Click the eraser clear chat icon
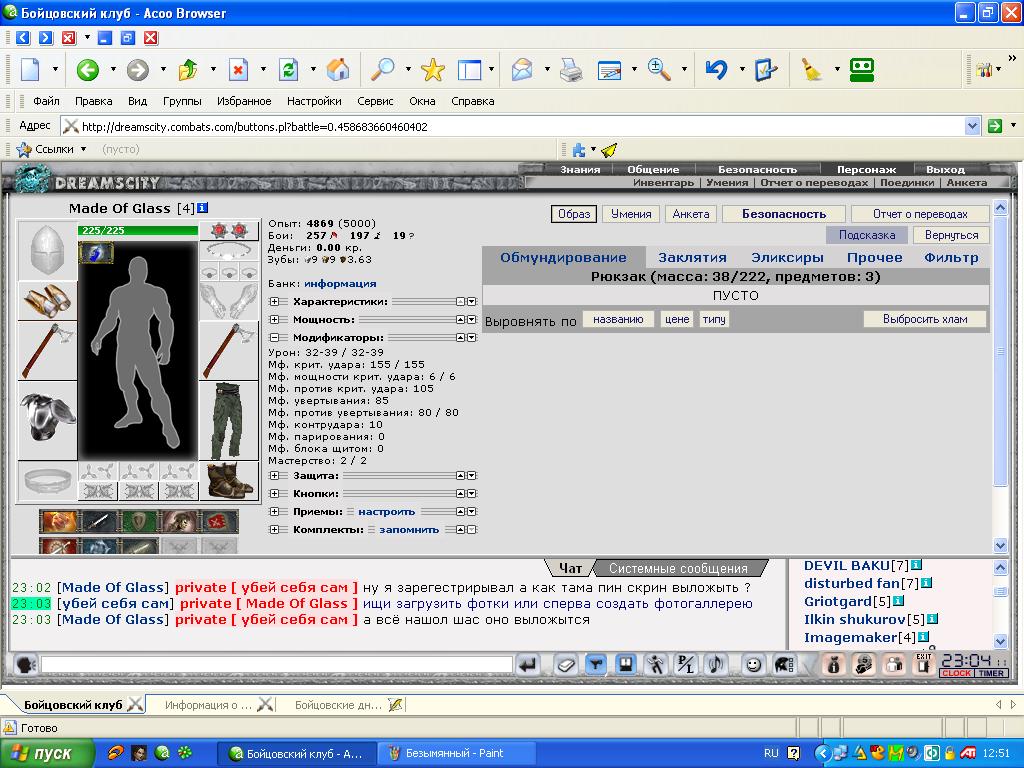The width and height of the screenshot is (1024, 768). [566, 665]
